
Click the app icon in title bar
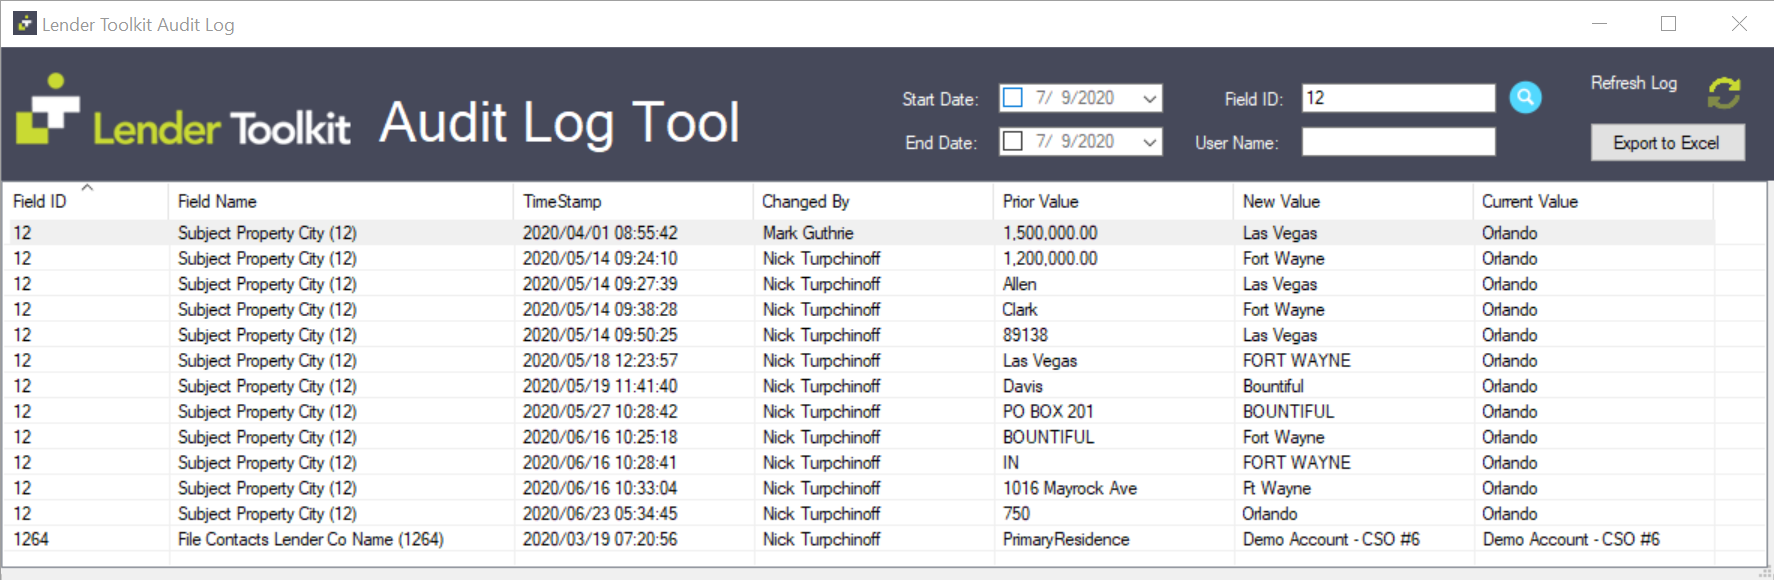24,23
